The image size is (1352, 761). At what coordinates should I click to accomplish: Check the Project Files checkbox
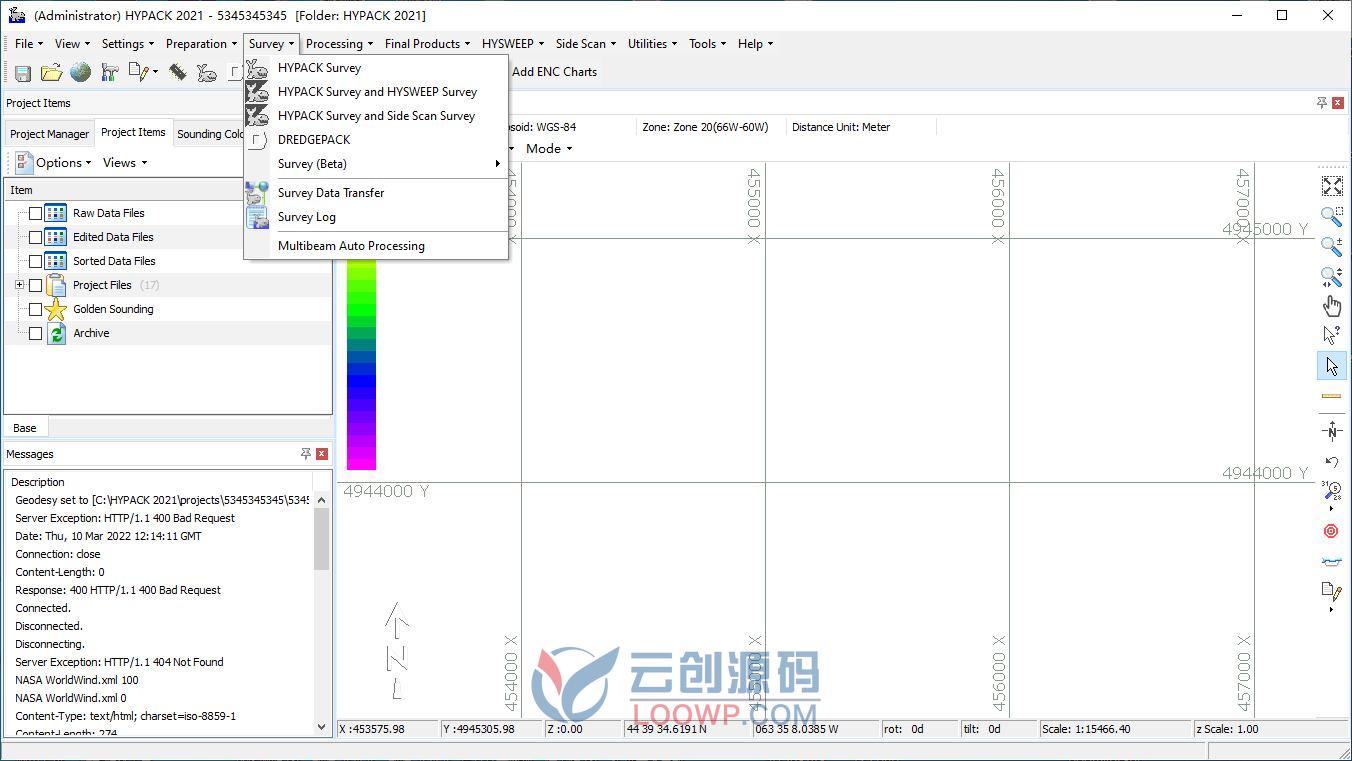pos(36,285)
